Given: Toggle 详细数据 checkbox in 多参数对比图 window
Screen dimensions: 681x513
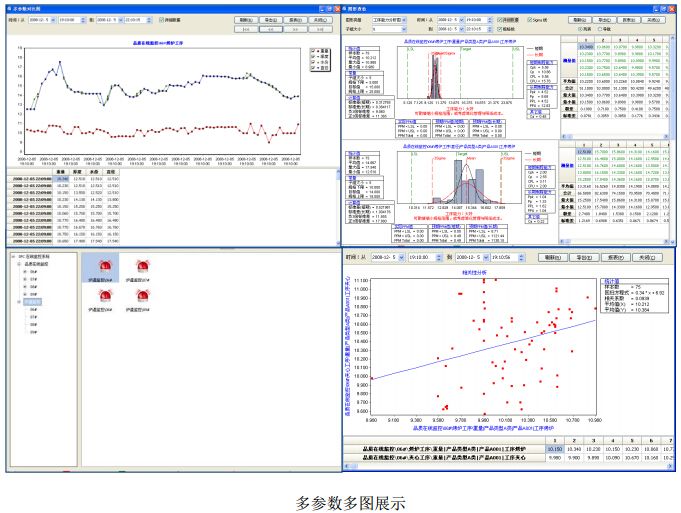Looking at the screenshot, I should coord(160,19).
